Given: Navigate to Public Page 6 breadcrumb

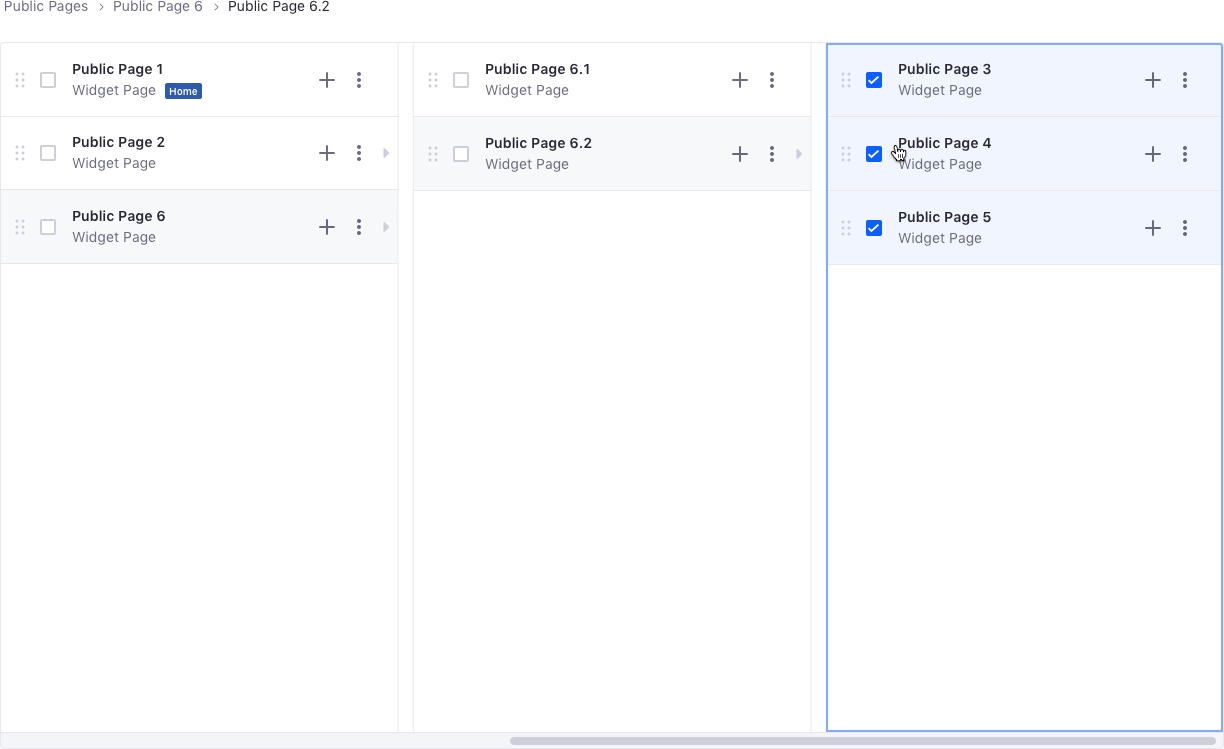Looking at the screenshot, I should pyautogui.click(x=158, y=7).
